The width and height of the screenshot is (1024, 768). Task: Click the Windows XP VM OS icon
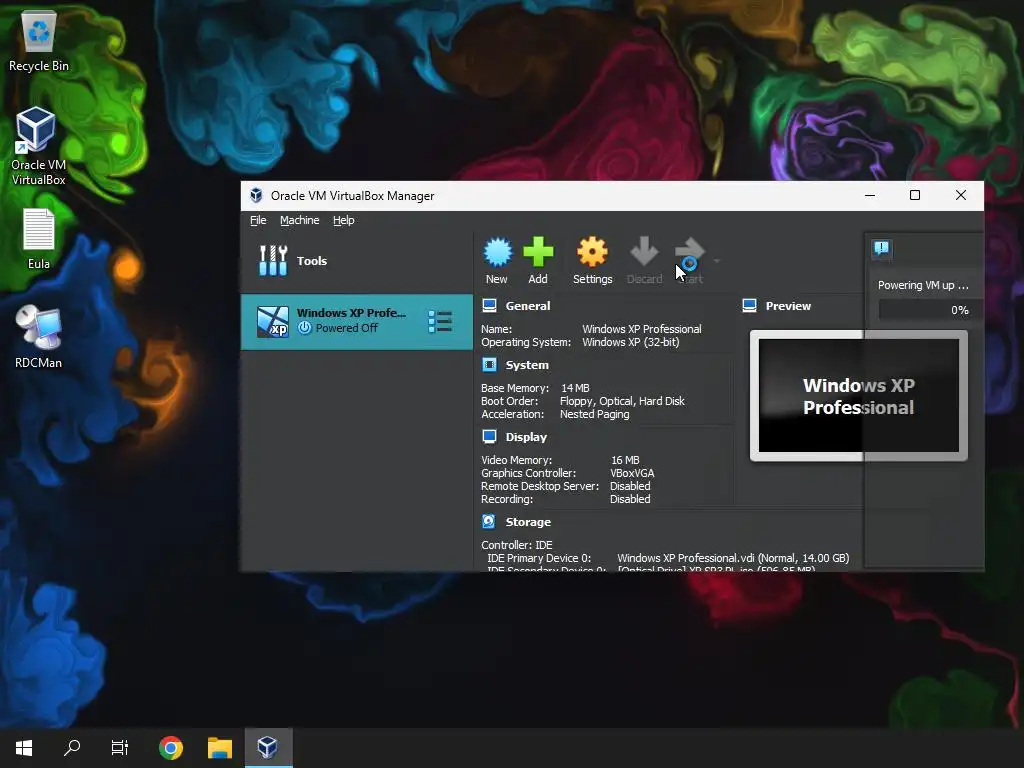(x=272, y=321)
